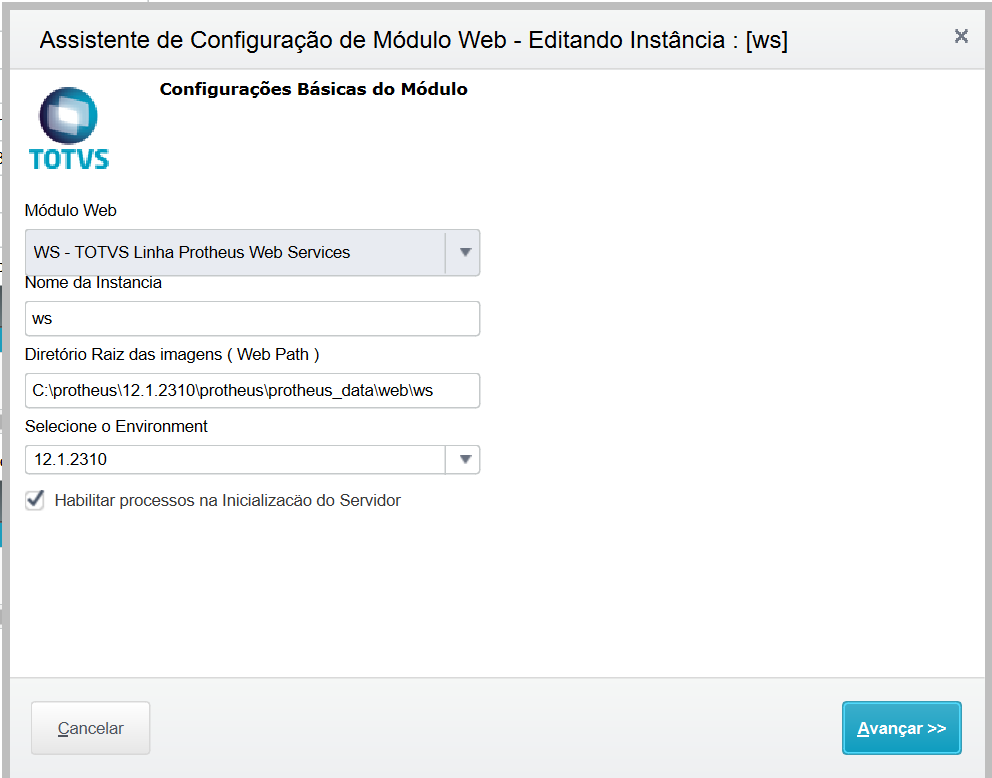Click the 'Habilitar processos na Inicialização do Servidor' label

[x=227, y=500]
